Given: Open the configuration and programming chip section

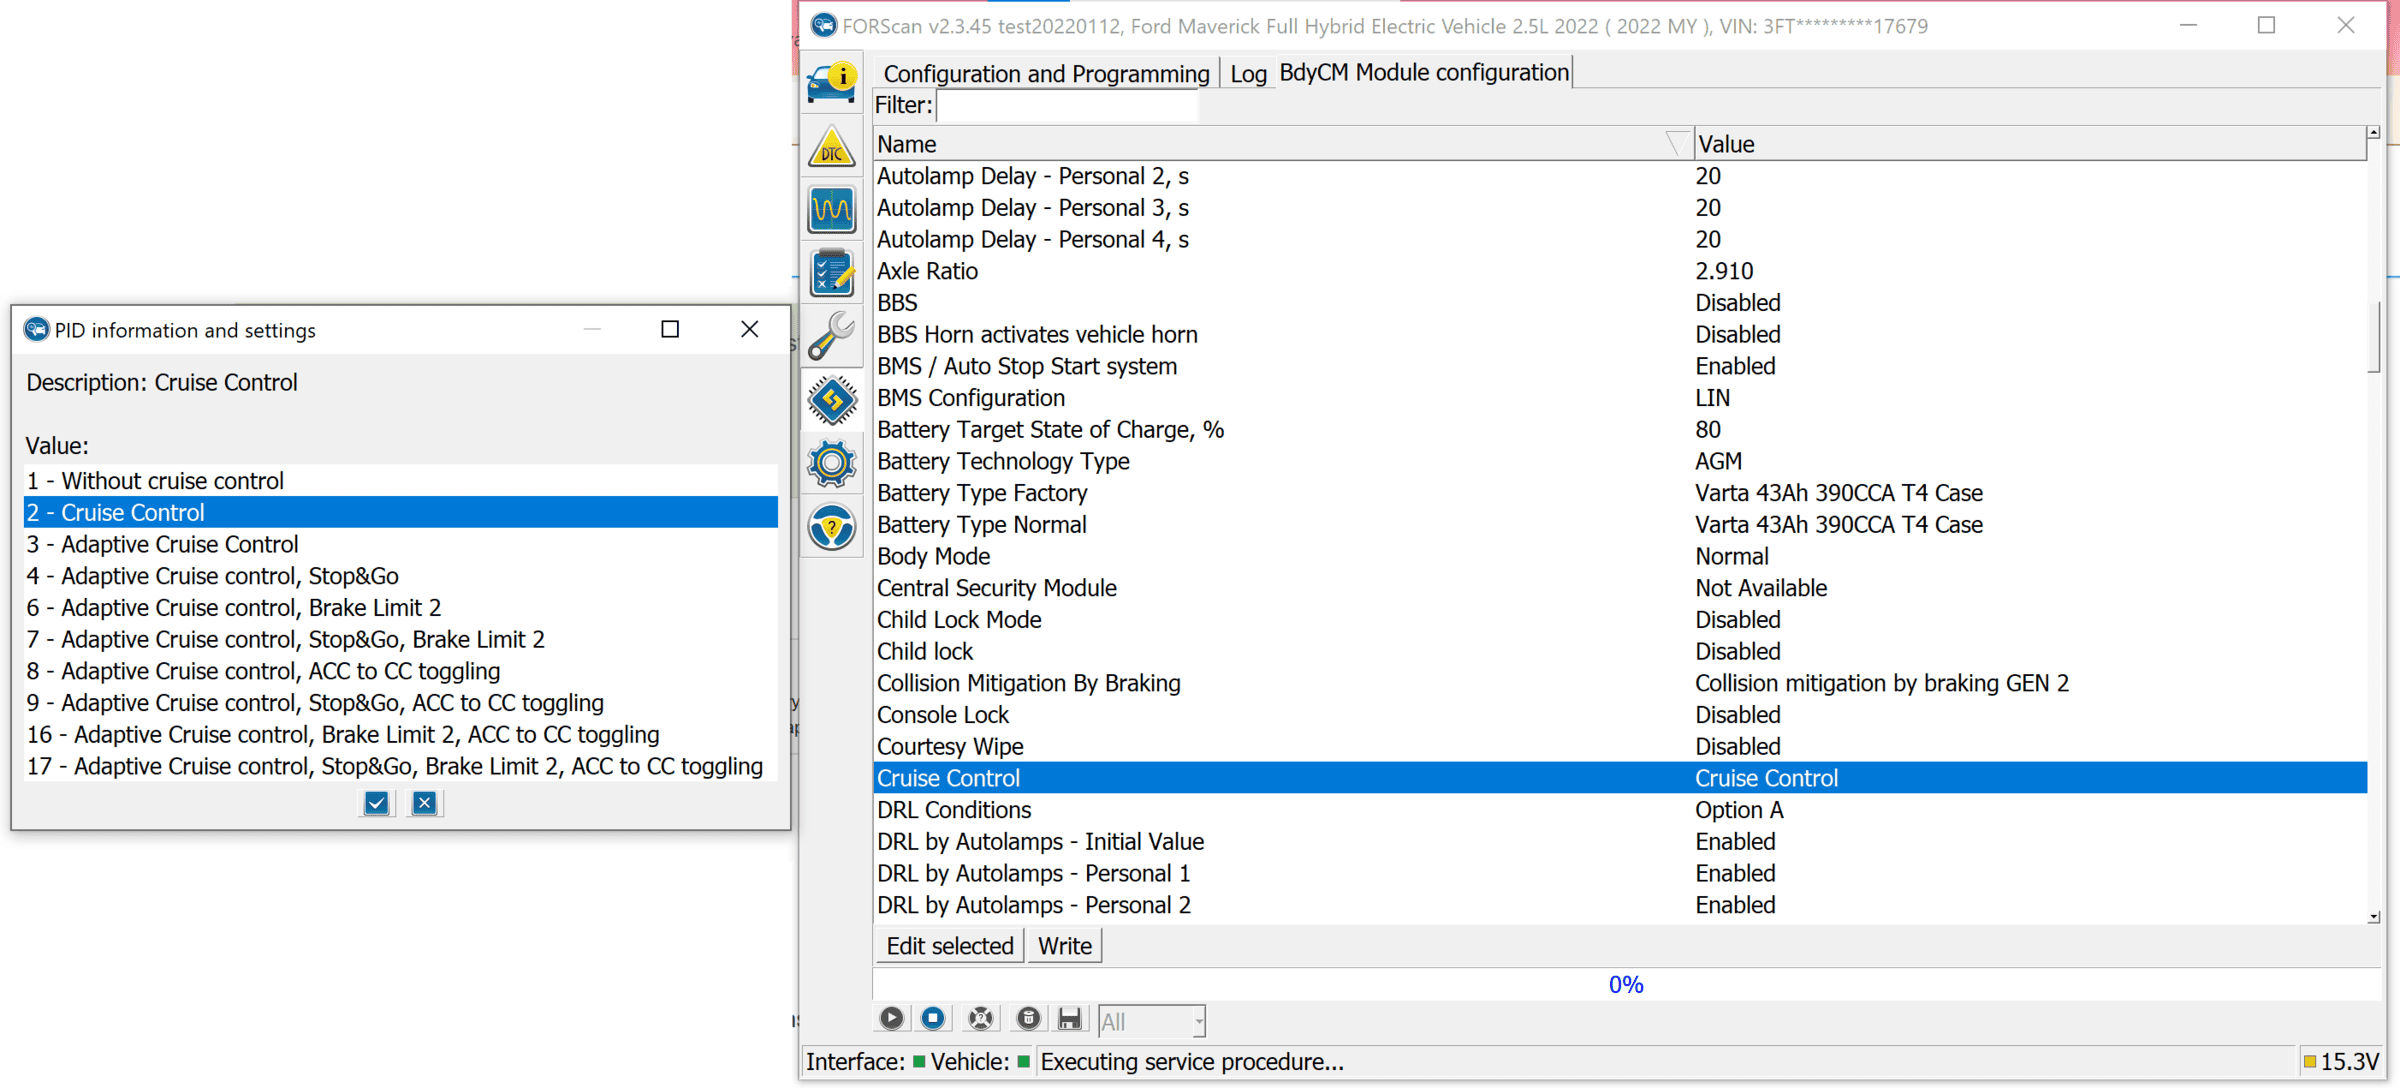Looking at the screenshot, I should point(831,400).
